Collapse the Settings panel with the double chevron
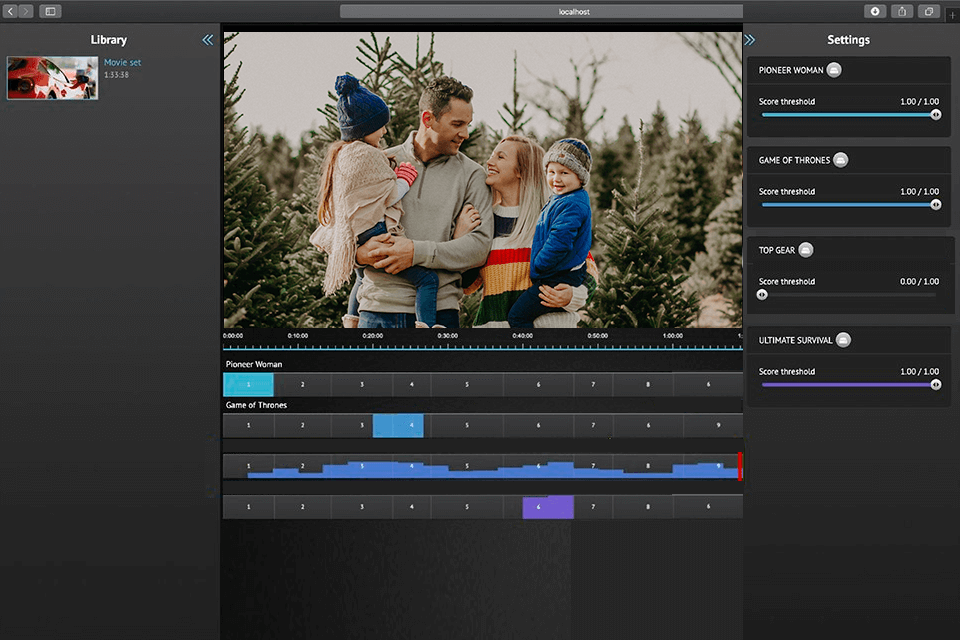This screenshot has width=960, height=640. 750,40
